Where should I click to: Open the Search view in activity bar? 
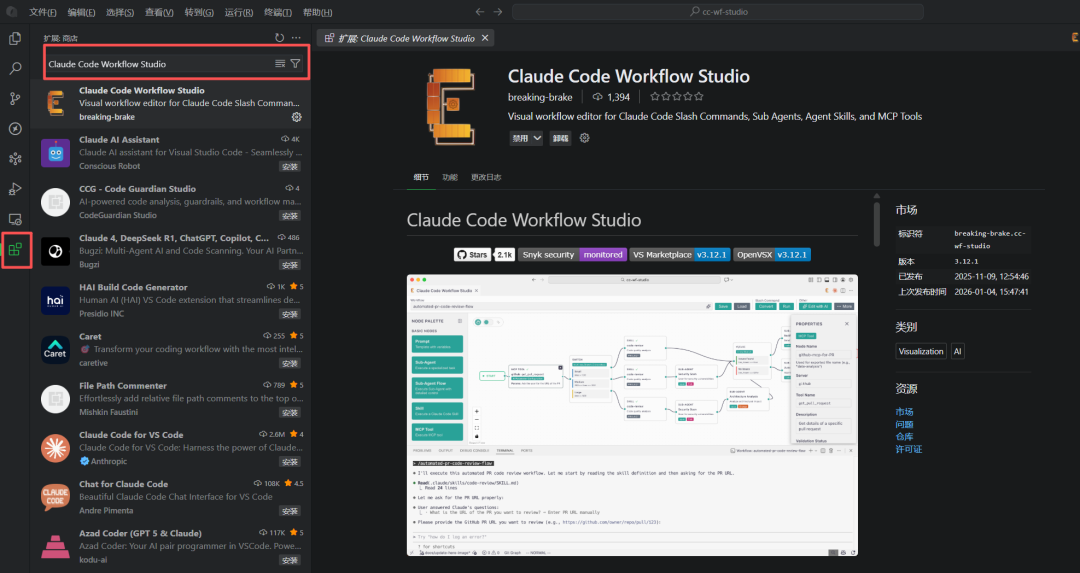click(15, 69)
